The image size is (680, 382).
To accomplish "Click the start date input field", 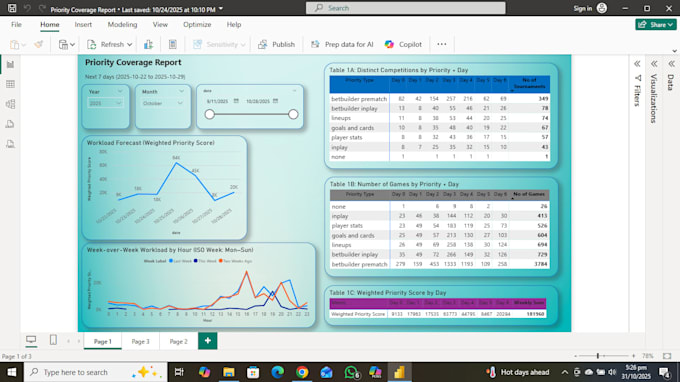I will pos(218,101).
